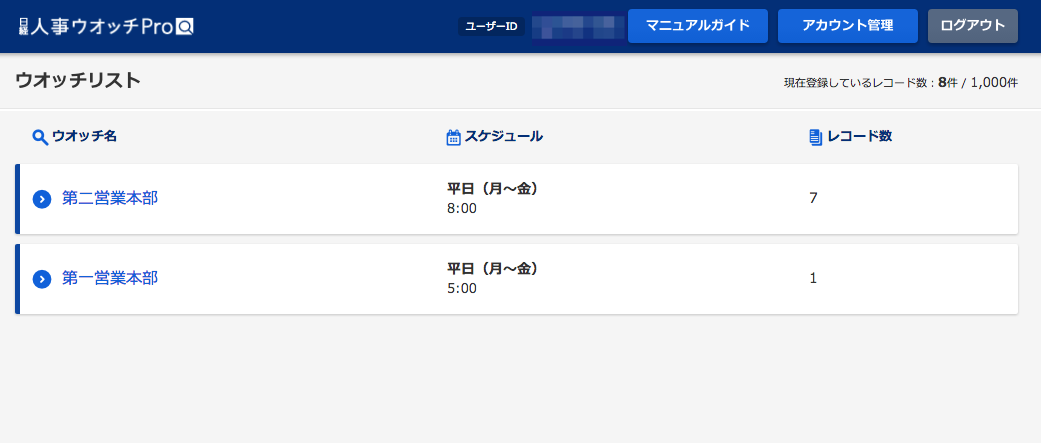
Task: Click the ユーザーID label badge
Action: pos(491,27)
